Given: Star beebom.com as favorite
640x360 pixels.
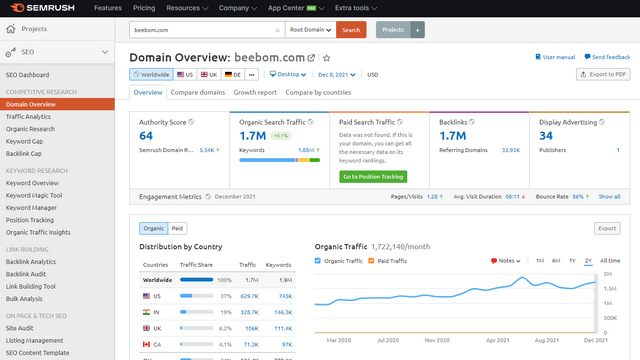Looking at the screenshot, I should [x=327, y=58].
